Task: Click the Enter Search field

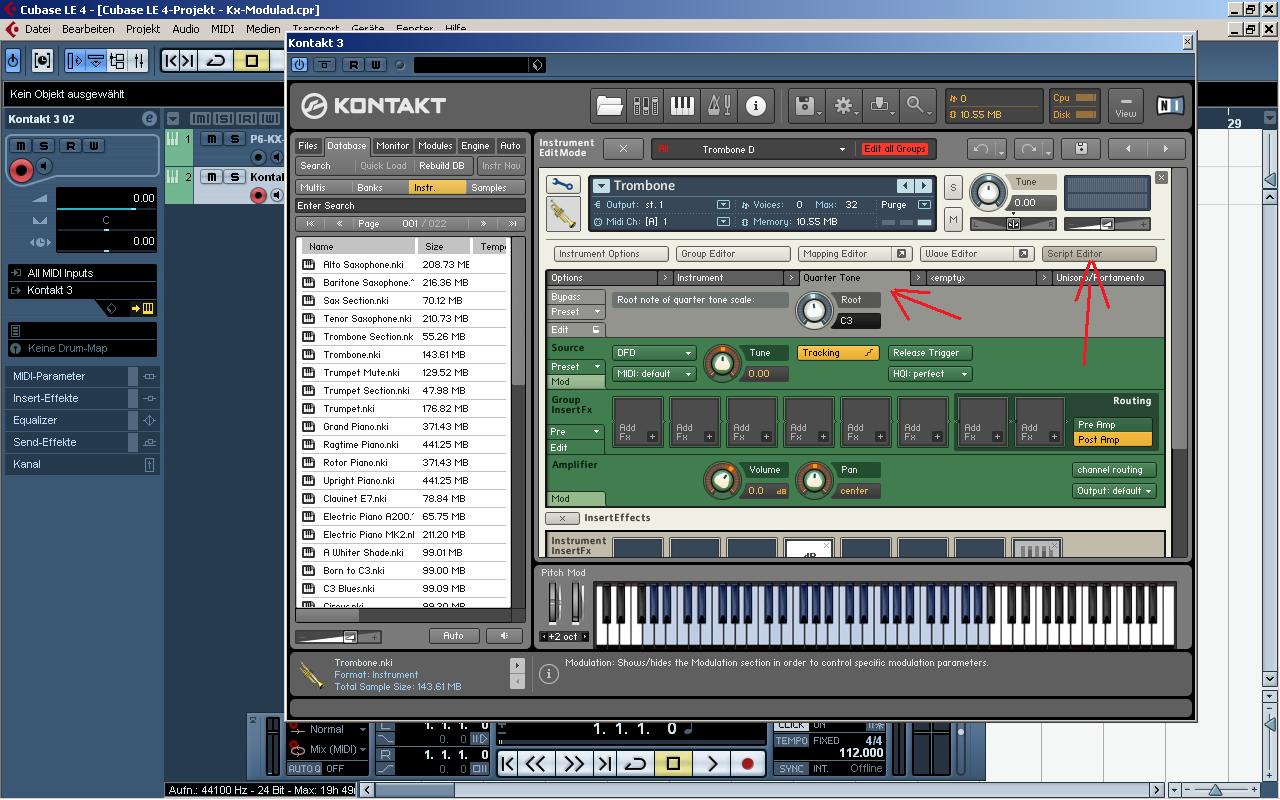Action: click(x=409, y=206)
